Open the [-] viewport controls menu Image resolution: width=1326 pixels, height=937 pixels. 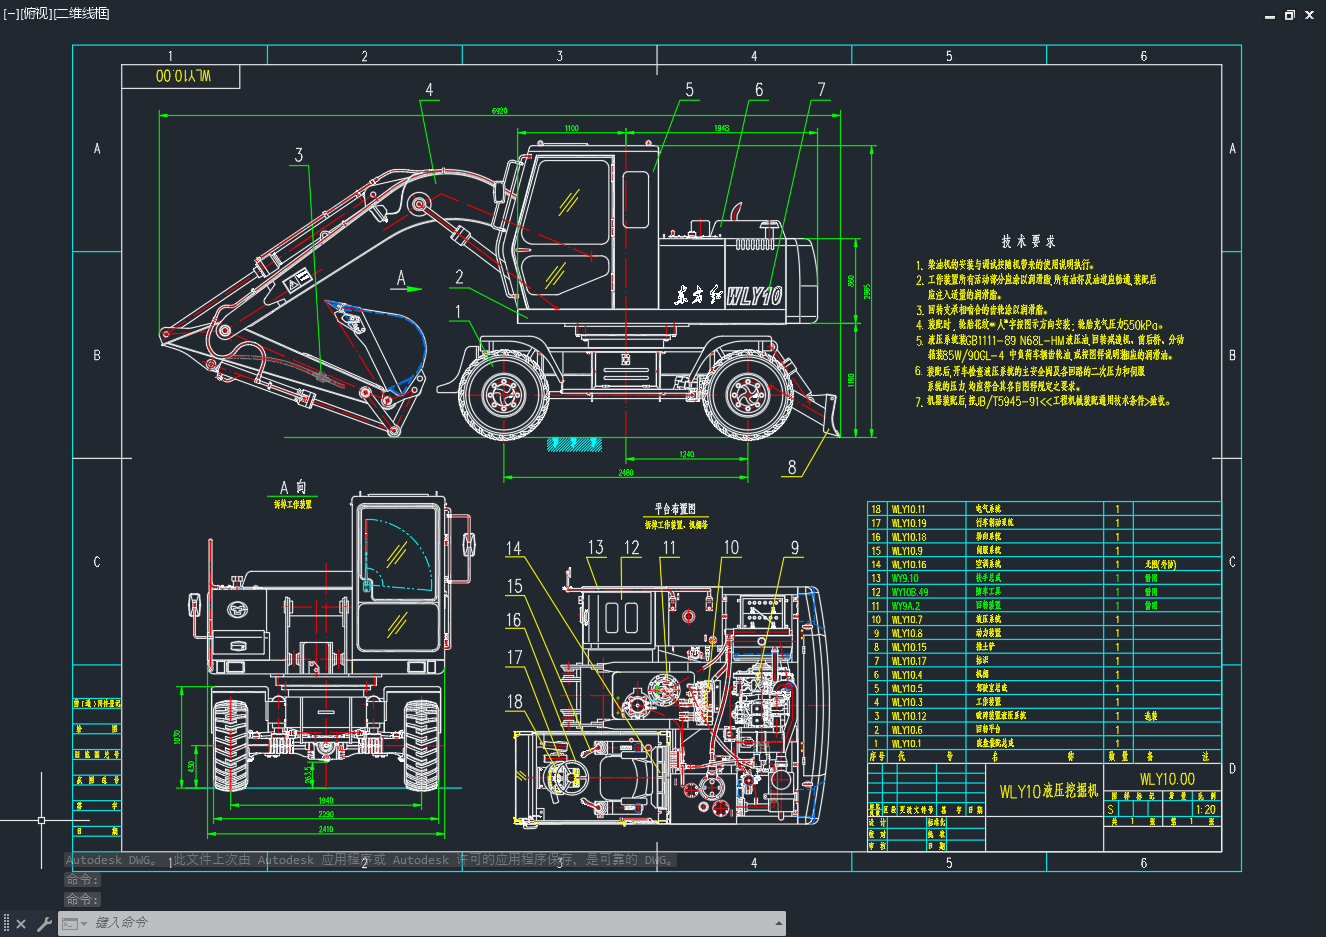coord(10,13)
